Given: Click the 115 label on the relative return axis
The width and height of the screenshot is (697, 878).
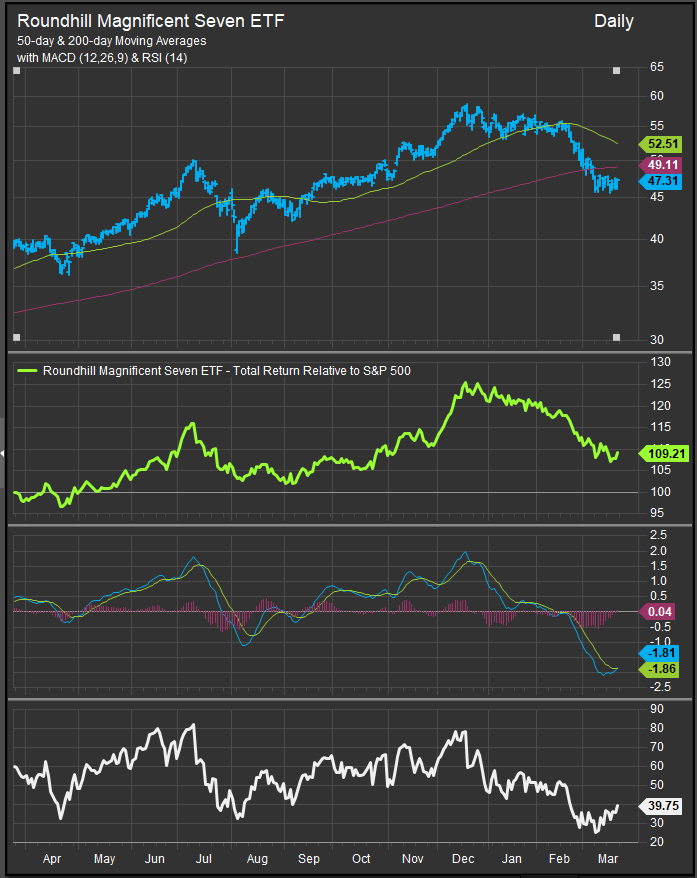Looking at the screenshot, I should point(661,427).
